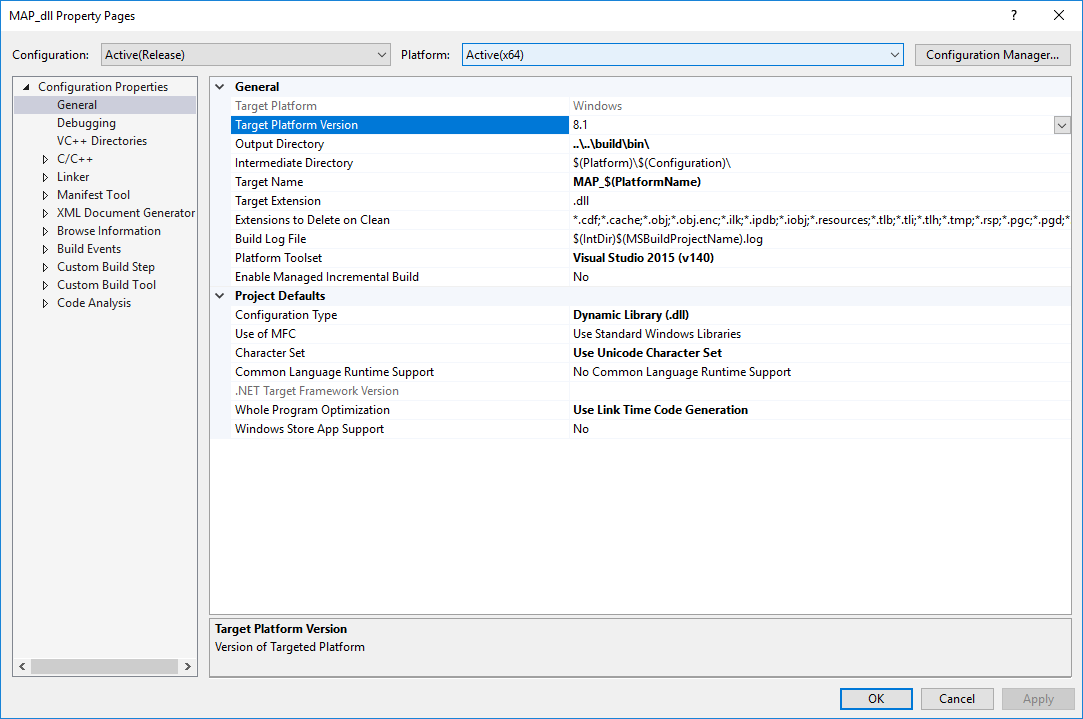
Task: Collapse the Project Defaults section
Action: [219, 295]
